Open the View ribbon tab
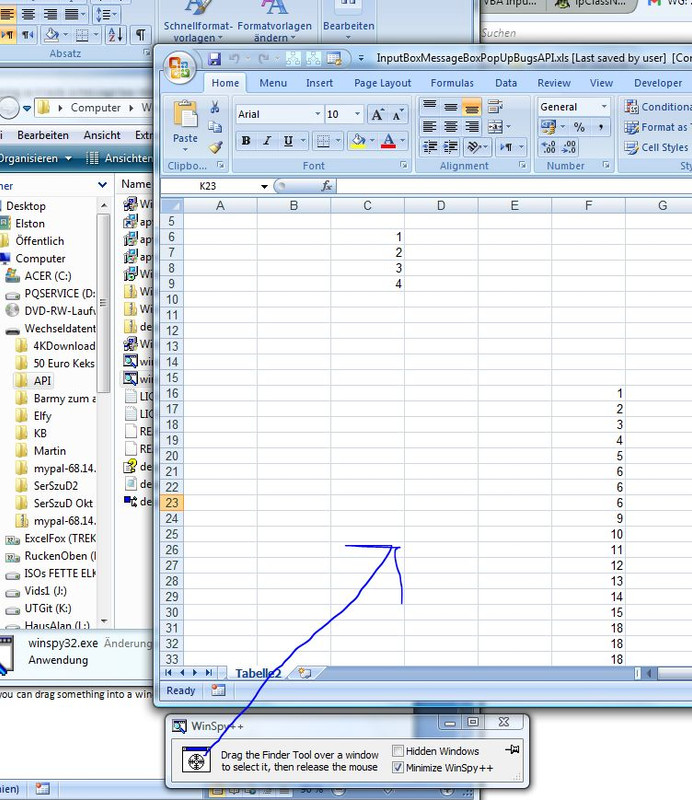The width and height of the screenshot is (692, 800). coord(601,83)
